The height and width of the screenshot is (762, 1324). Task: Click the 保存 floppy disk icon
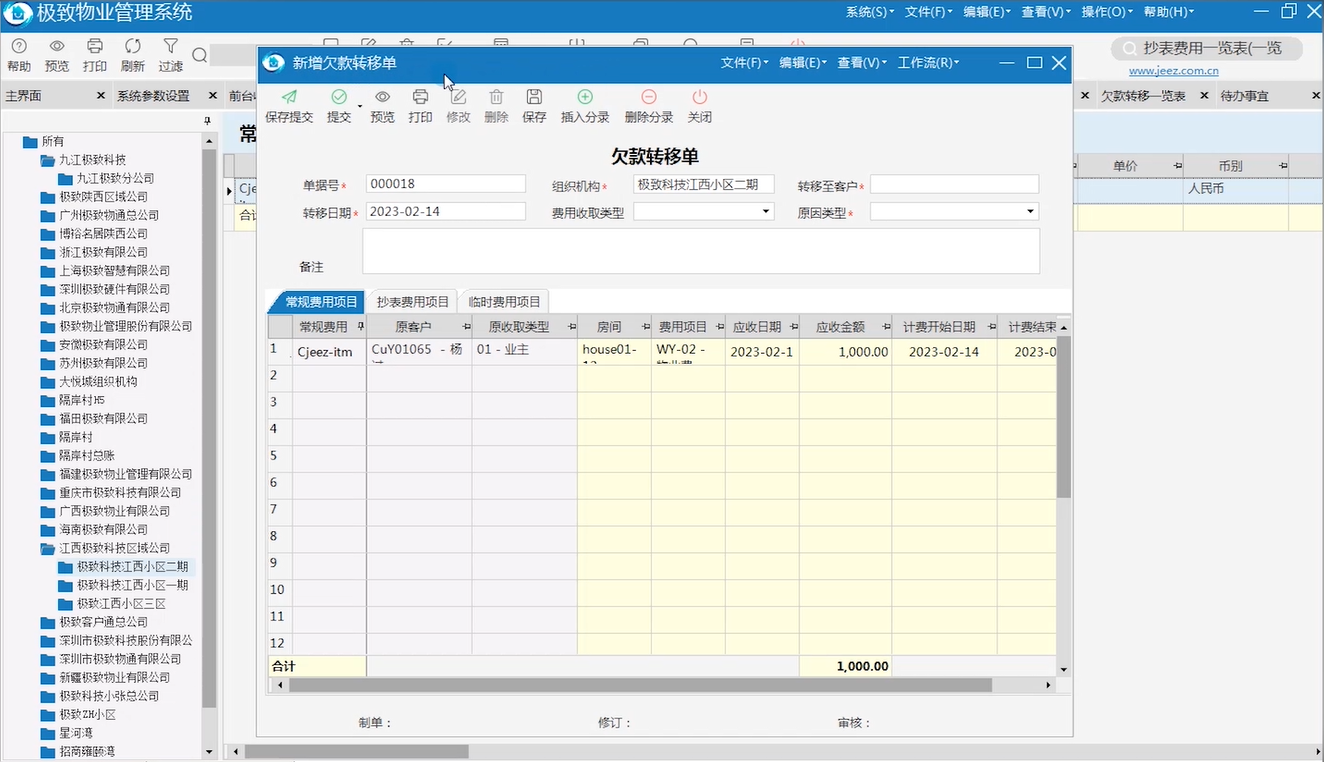click(x=534, y=97)
